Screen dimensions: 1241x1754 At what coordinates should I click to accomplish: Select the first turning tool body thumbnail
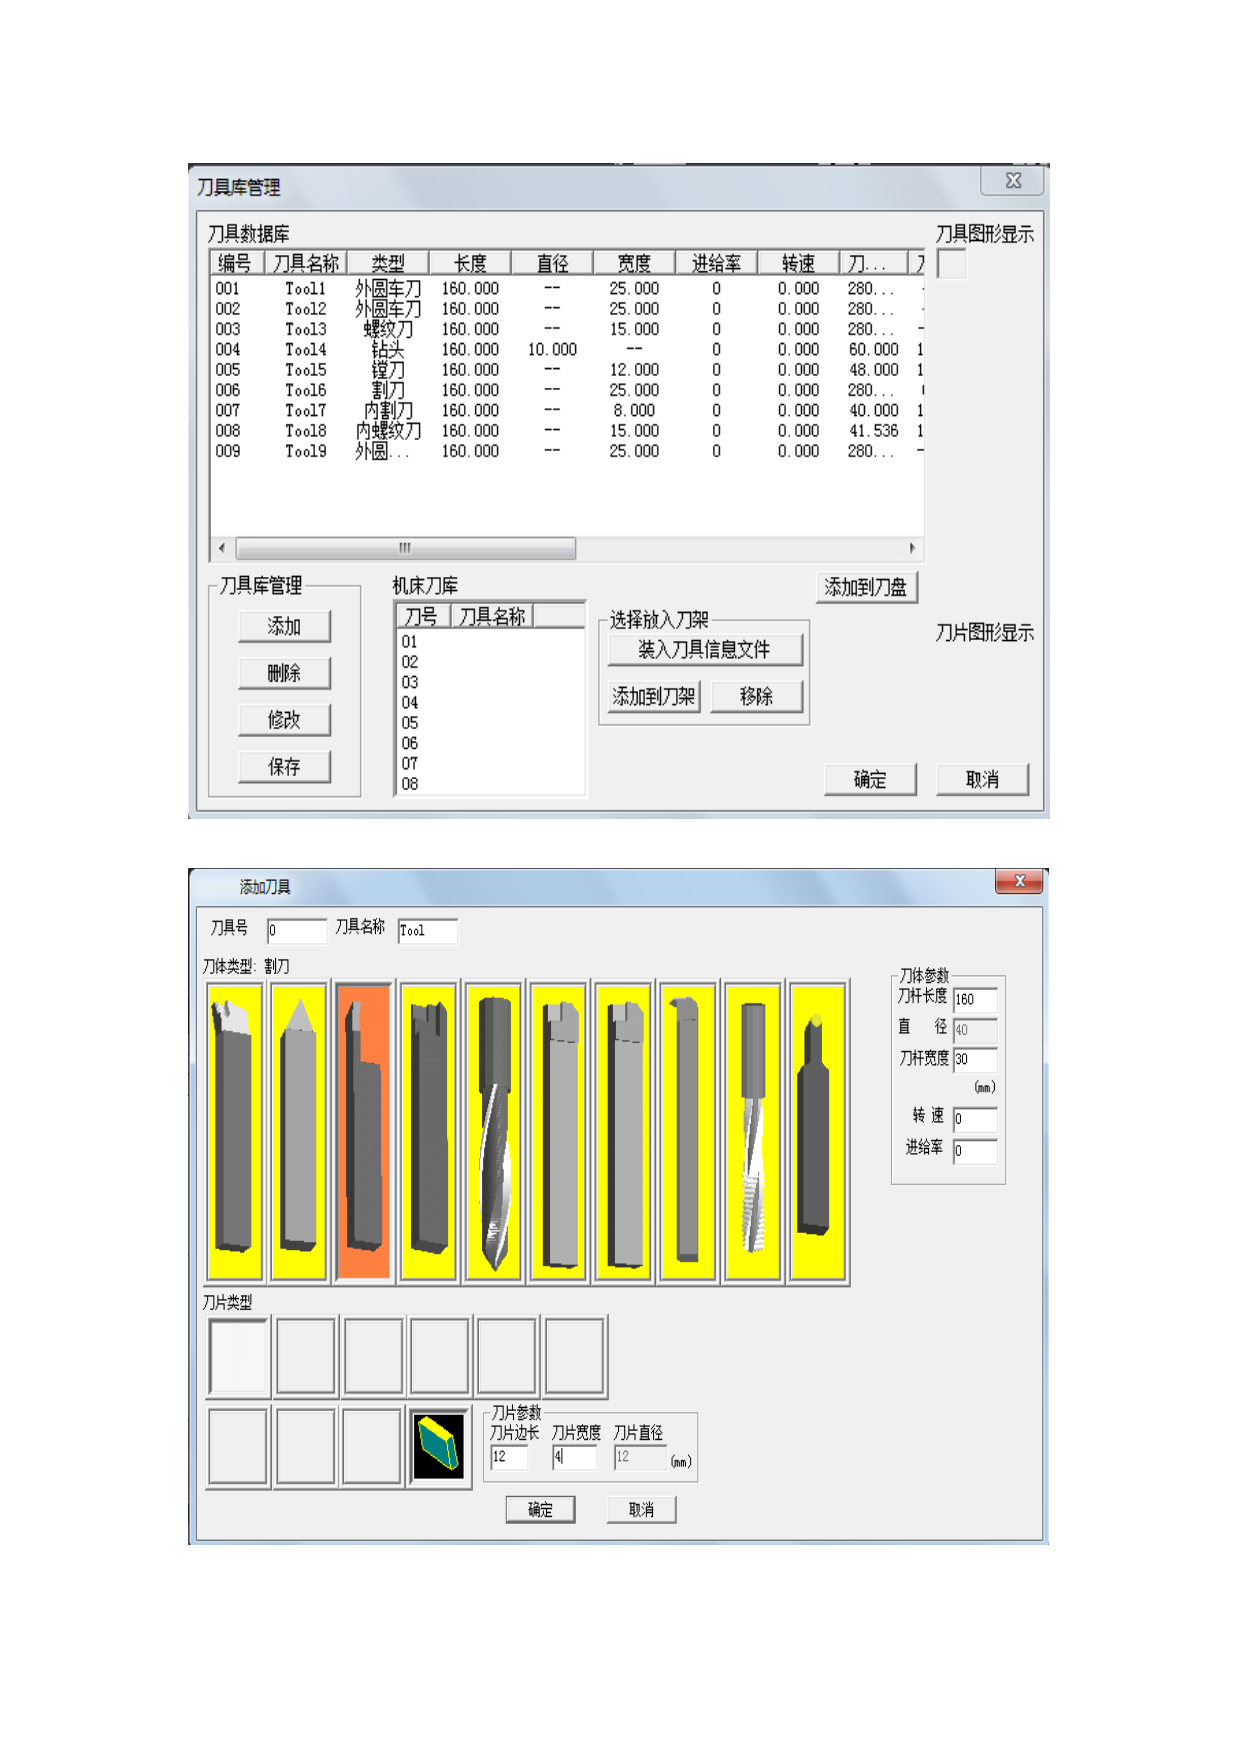(x=235, y=1131)
